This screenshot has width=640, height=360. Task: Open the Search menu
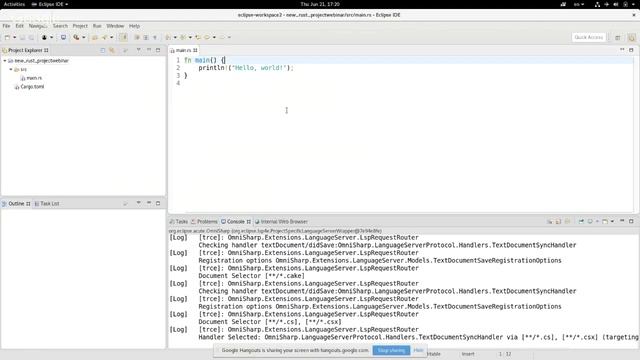(x=60, y=26)
